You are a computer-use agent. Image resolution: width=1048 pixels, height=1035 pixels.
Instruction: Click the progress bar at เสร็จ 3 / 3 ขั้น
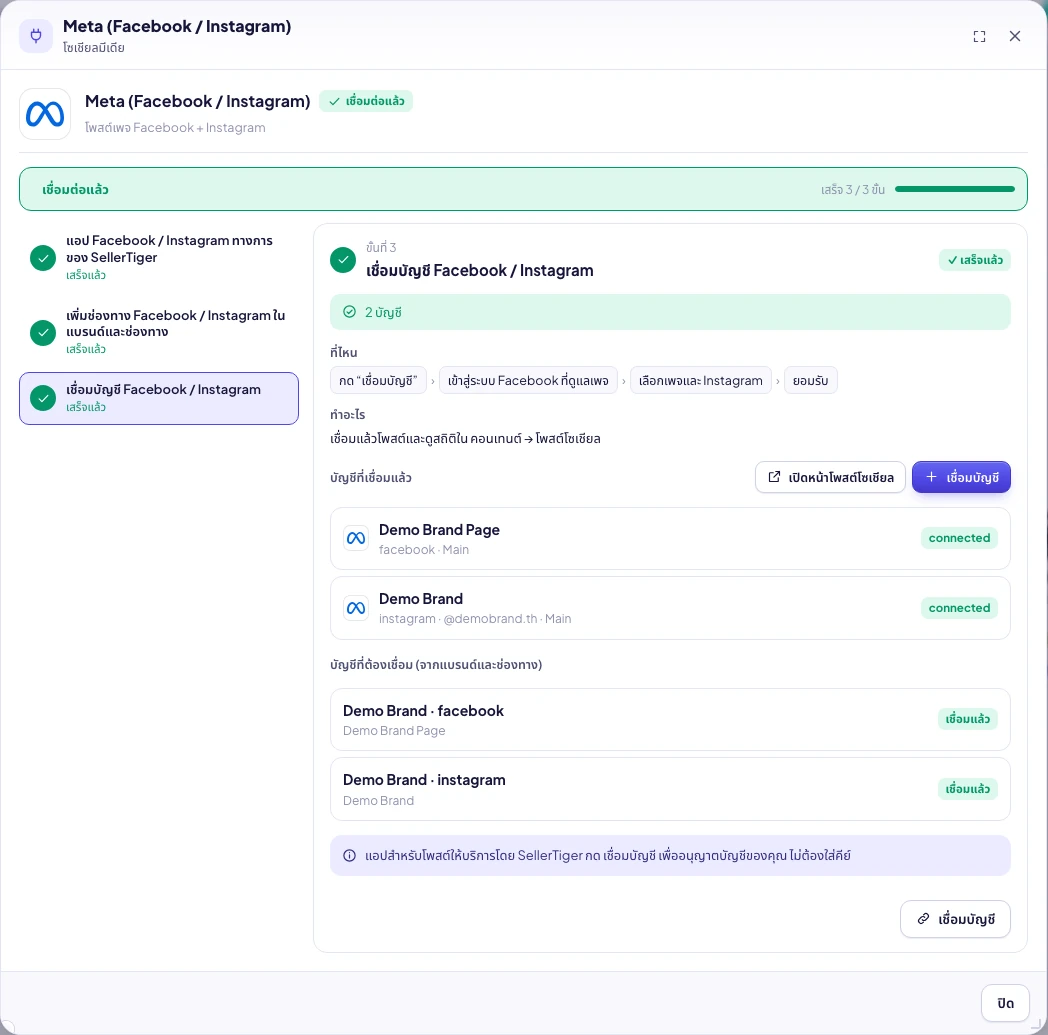(954, 189)
